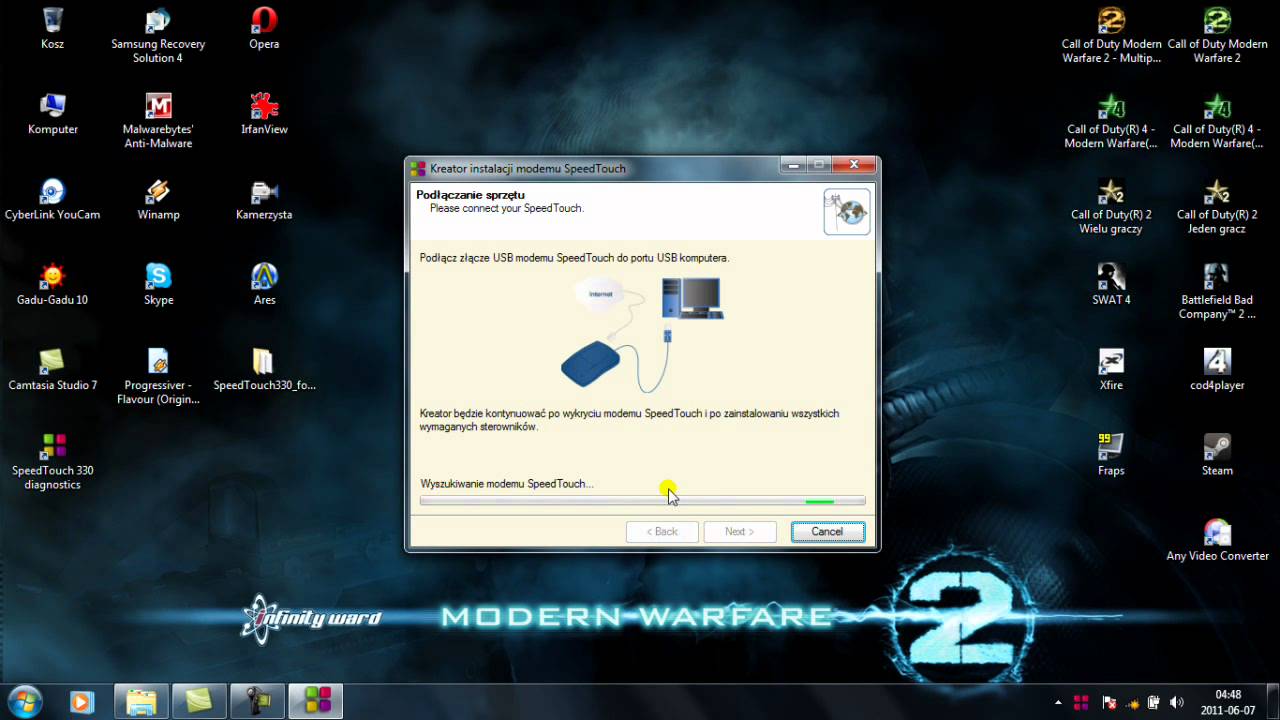Select the Gadu-Gadu 10 desktop icon
This screenshot has height=720, width=1280.
(53, 283)
